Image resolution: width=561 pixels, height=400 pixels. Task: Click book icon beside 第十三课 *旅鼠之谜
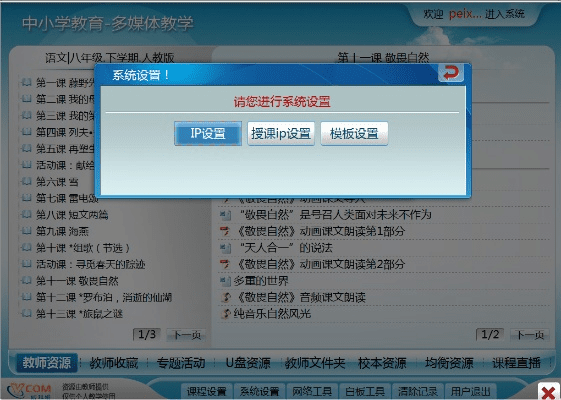pos(26,313)
